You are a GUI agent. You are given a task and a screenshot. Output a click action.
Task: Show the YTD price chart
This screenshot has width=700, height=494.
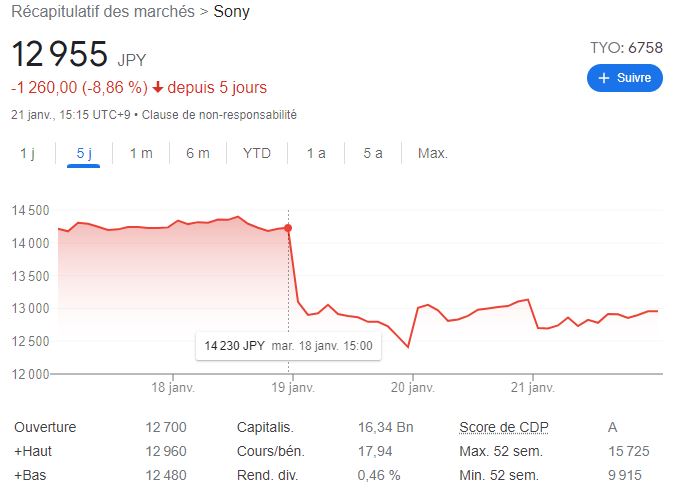(257, 153)
